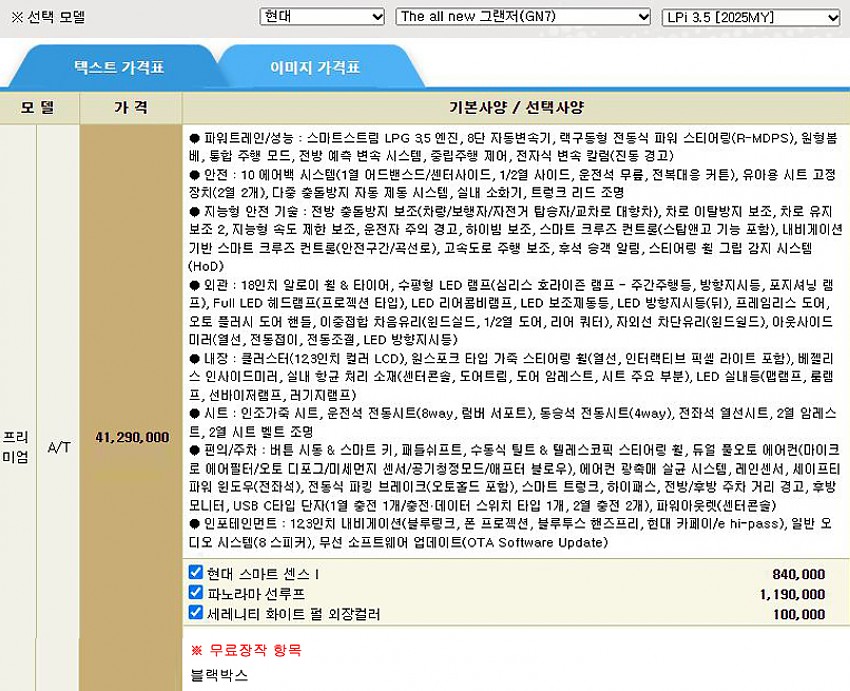Select the 블랙박스 free item text
Image resolution: width=850 pixels, height=691 pixels.
coord(219,675)
